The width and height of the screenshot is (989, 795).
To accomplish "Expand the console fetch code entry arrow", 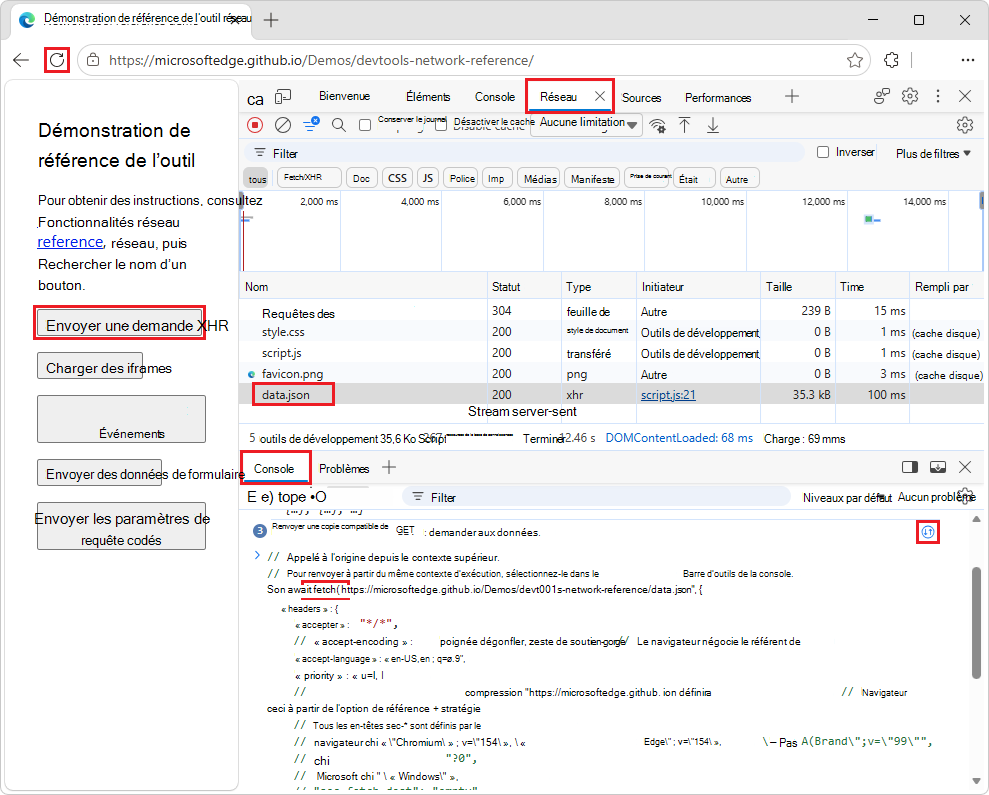I will 257,555.
